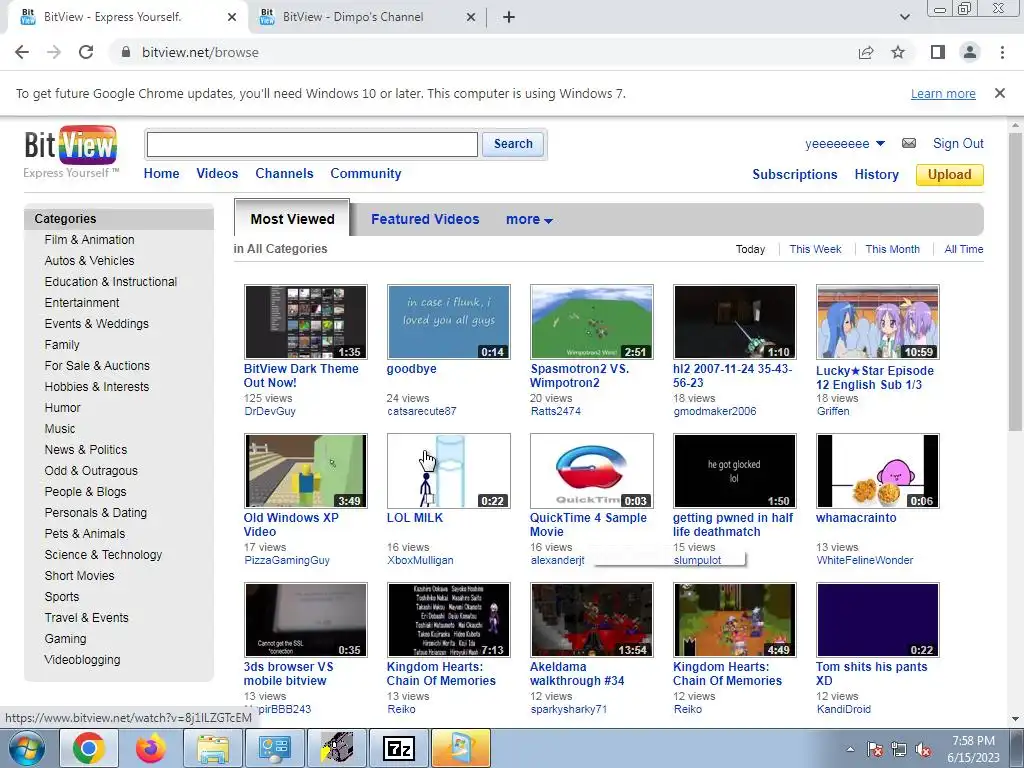Open the LOL MILK video title
Screen dimensions: 1024x768
tap(415, 517)
